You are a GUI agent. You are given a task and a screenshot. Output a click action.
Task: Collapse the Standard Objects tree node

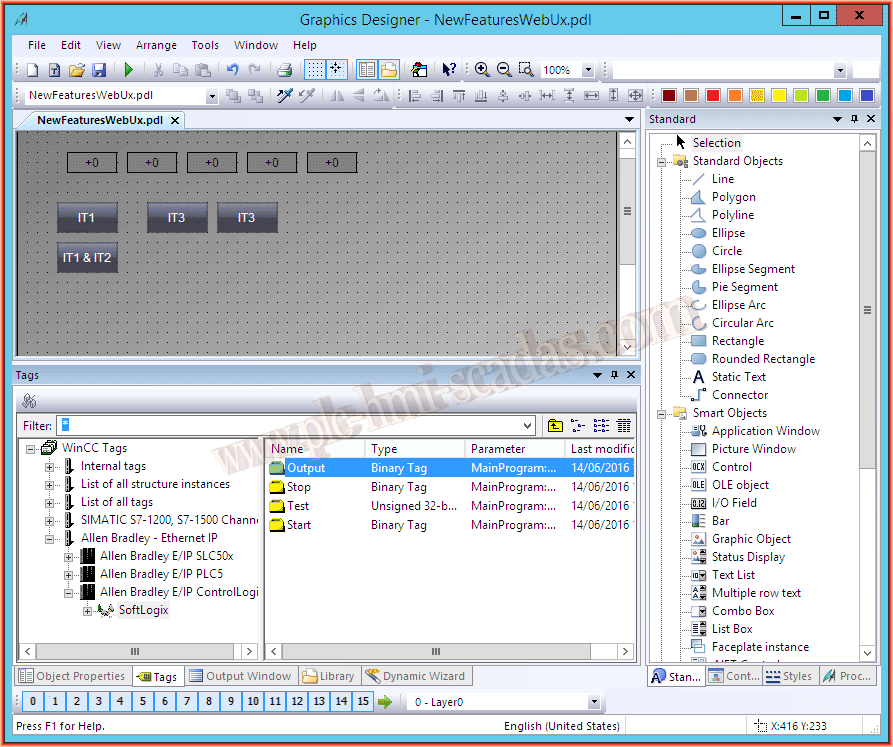tap(661, 161)
